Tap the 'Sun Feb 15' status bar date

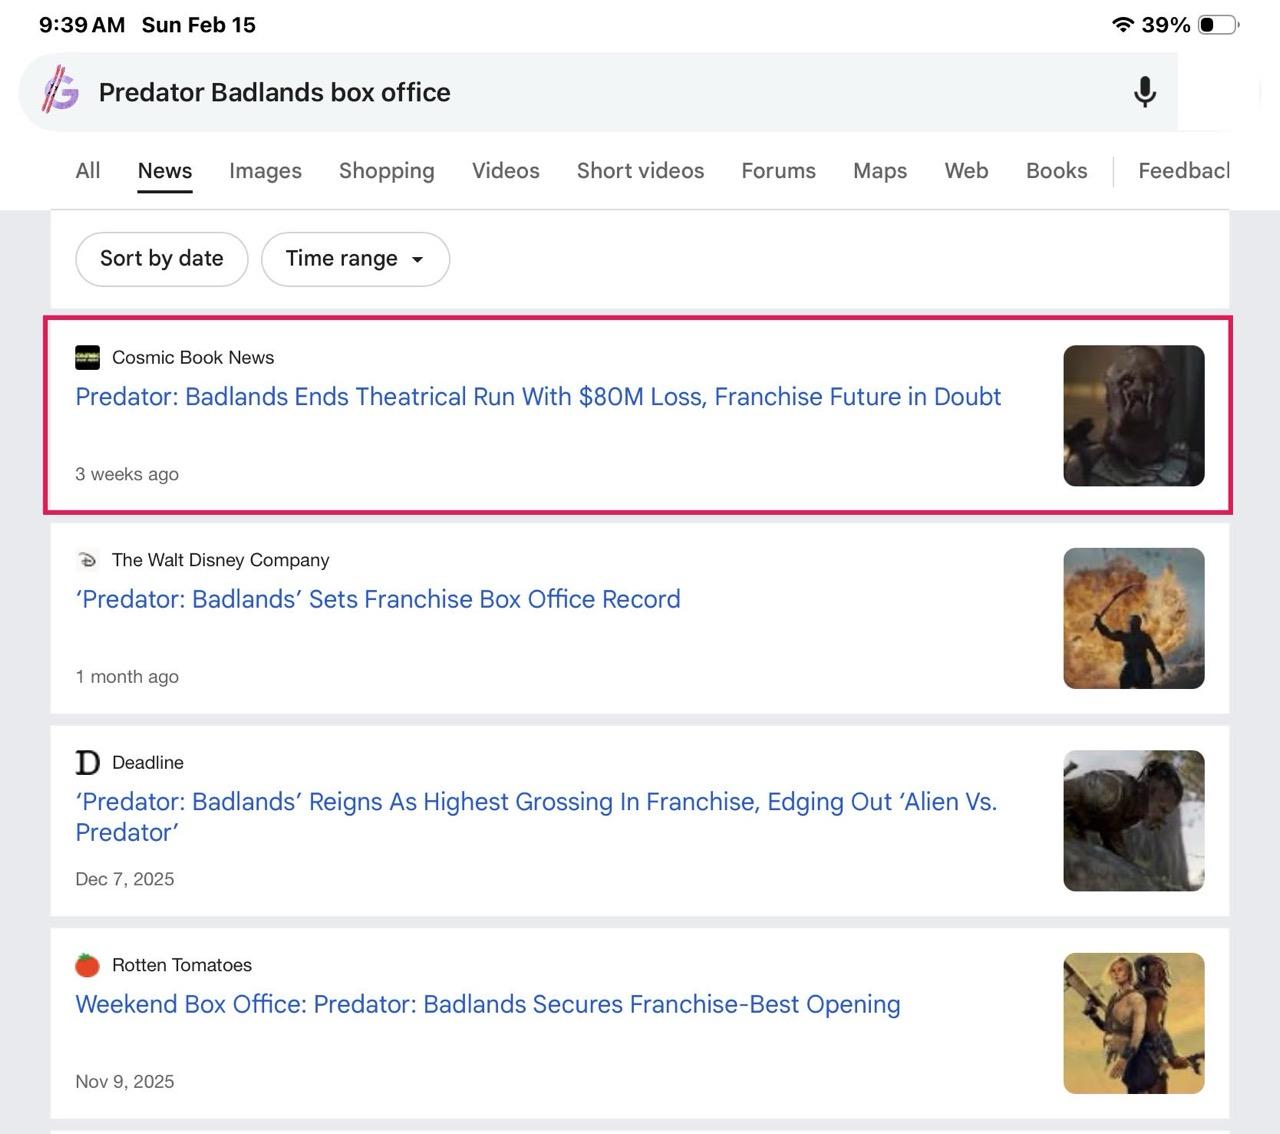click(199, 25)
